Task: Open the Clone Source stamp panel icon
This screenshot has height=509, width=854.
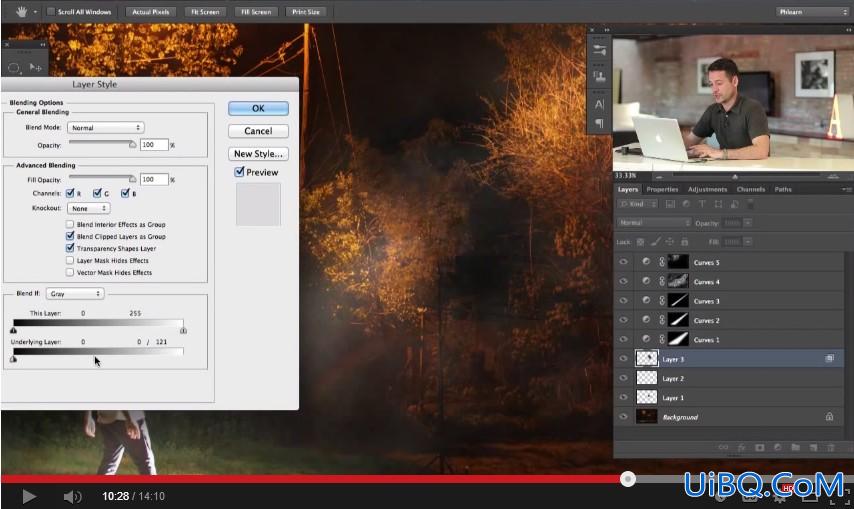Action: pyautogui.click(x=599, y=76)
